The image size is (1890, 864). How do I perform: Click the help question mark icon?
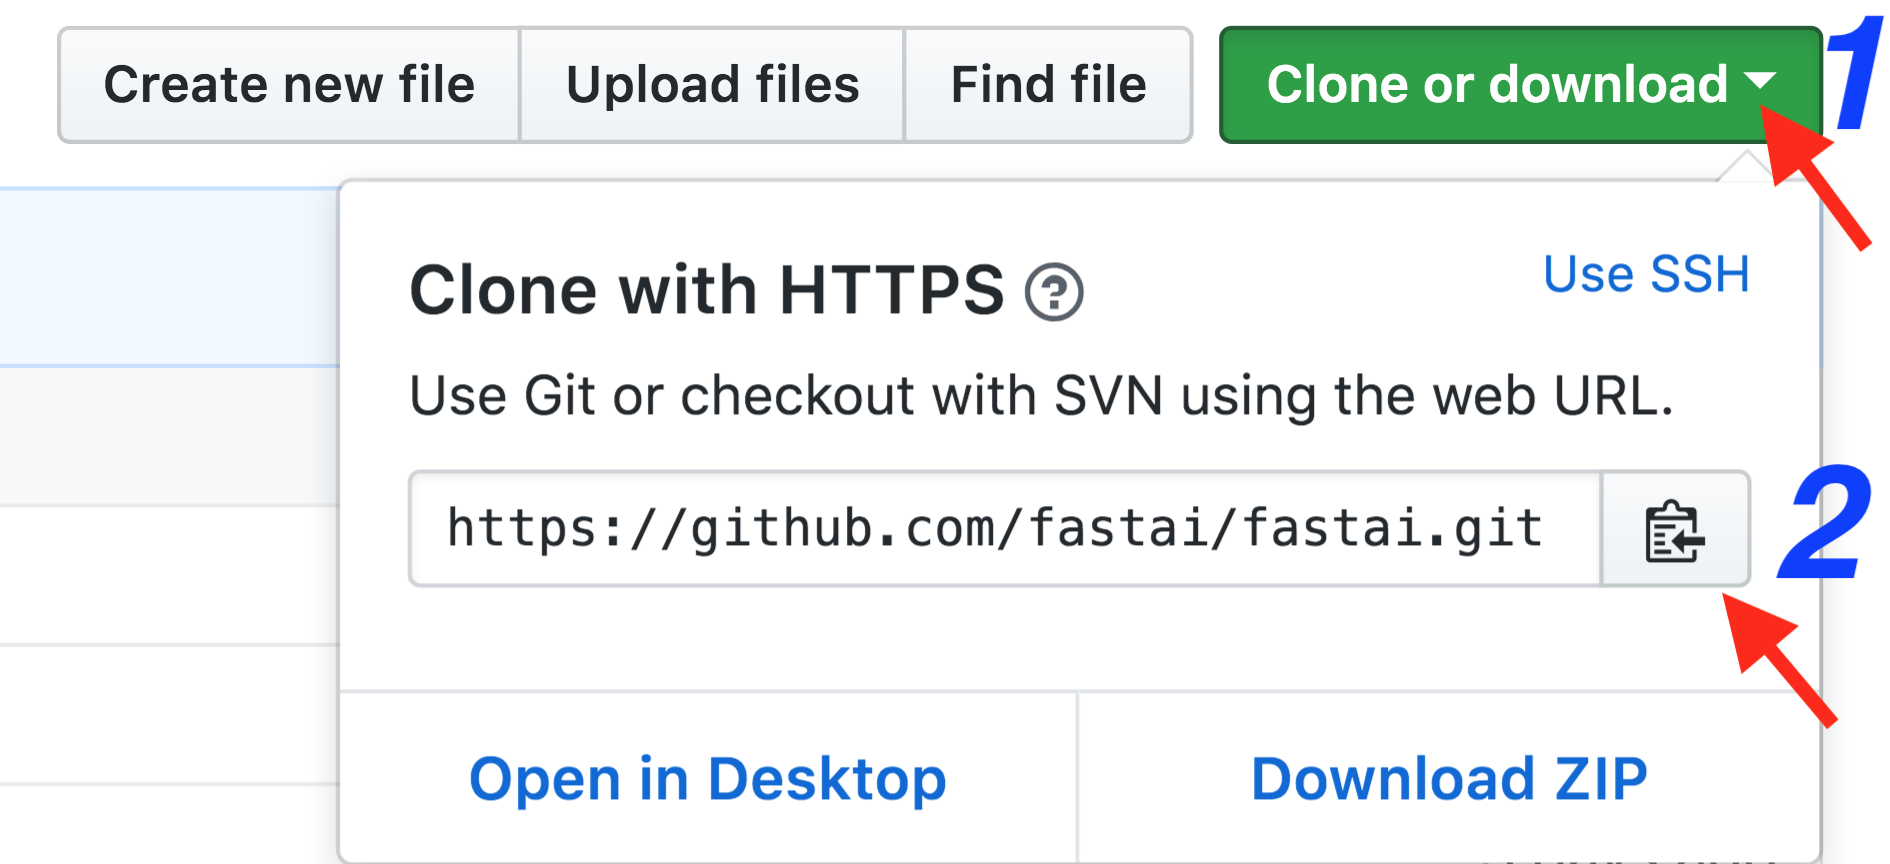1054,292
